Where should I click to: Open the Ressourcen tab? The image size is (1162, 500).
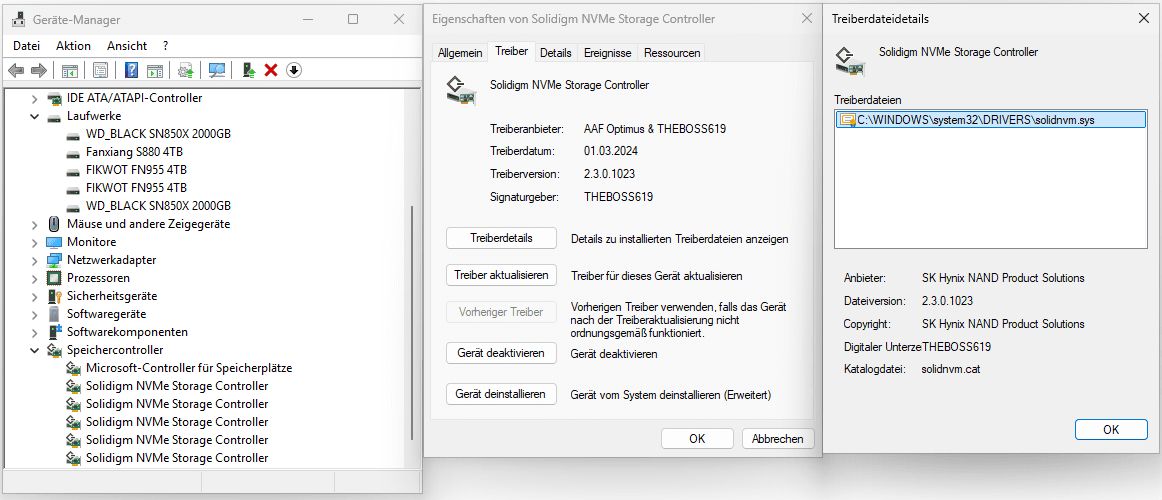pyautogui.click(x=671, y=53)
